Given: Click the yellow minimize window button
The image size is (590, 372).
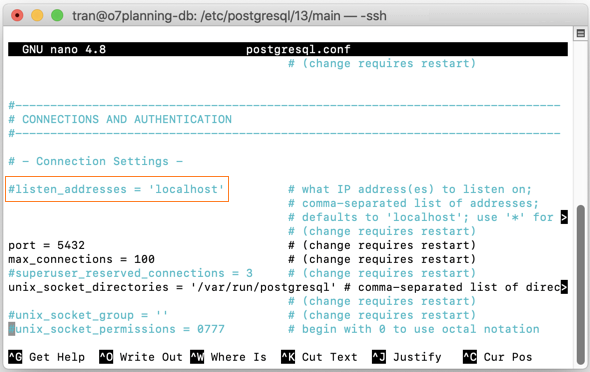Looking at the screenshot, I should (37, 15).
